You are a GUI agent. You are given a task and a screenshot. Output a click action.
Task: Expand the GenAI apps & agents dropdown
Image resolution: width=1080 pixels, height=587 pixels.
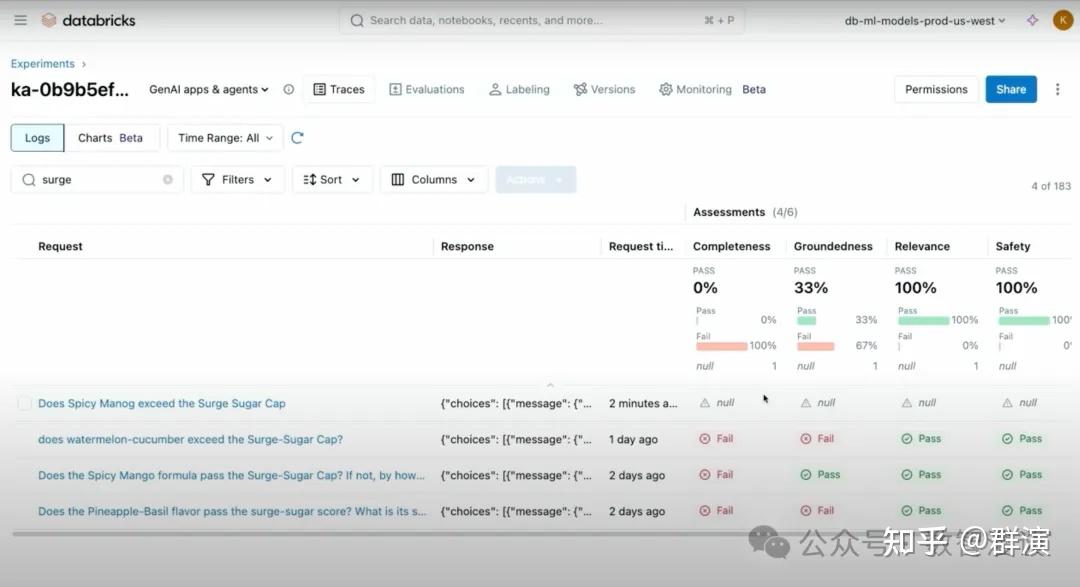209,90
